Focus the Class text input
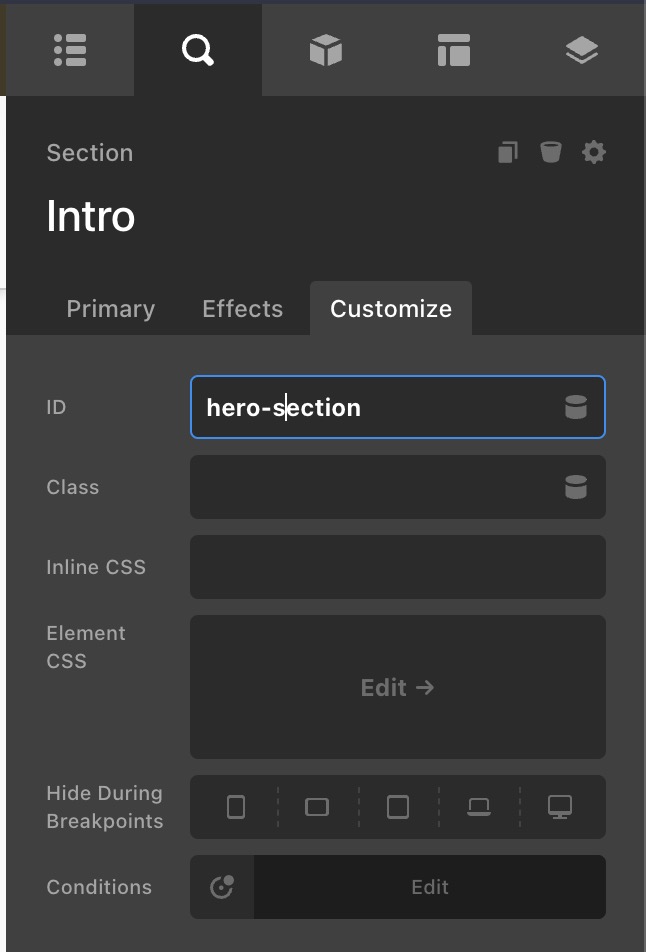 pos(370,487)
